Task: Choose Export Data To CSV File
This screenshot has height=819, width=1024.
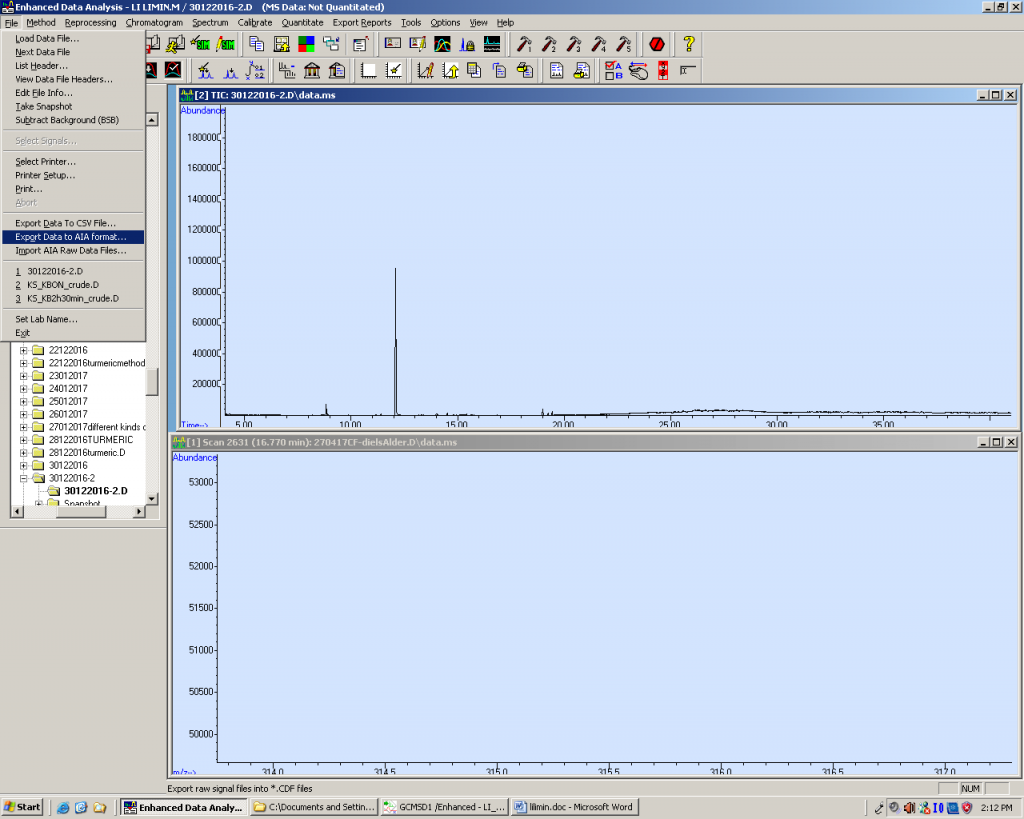Action: coord(65,223)
